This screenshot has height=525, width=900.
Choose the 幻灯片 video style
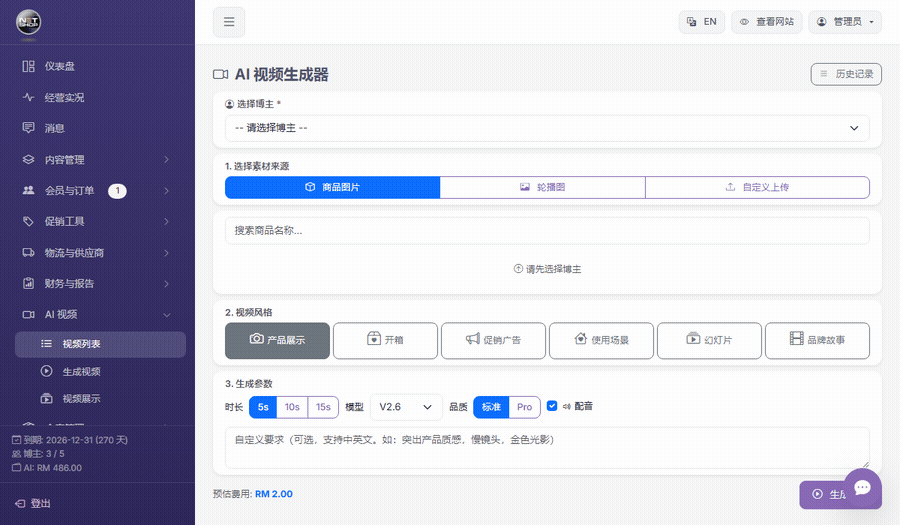(709, 340)
